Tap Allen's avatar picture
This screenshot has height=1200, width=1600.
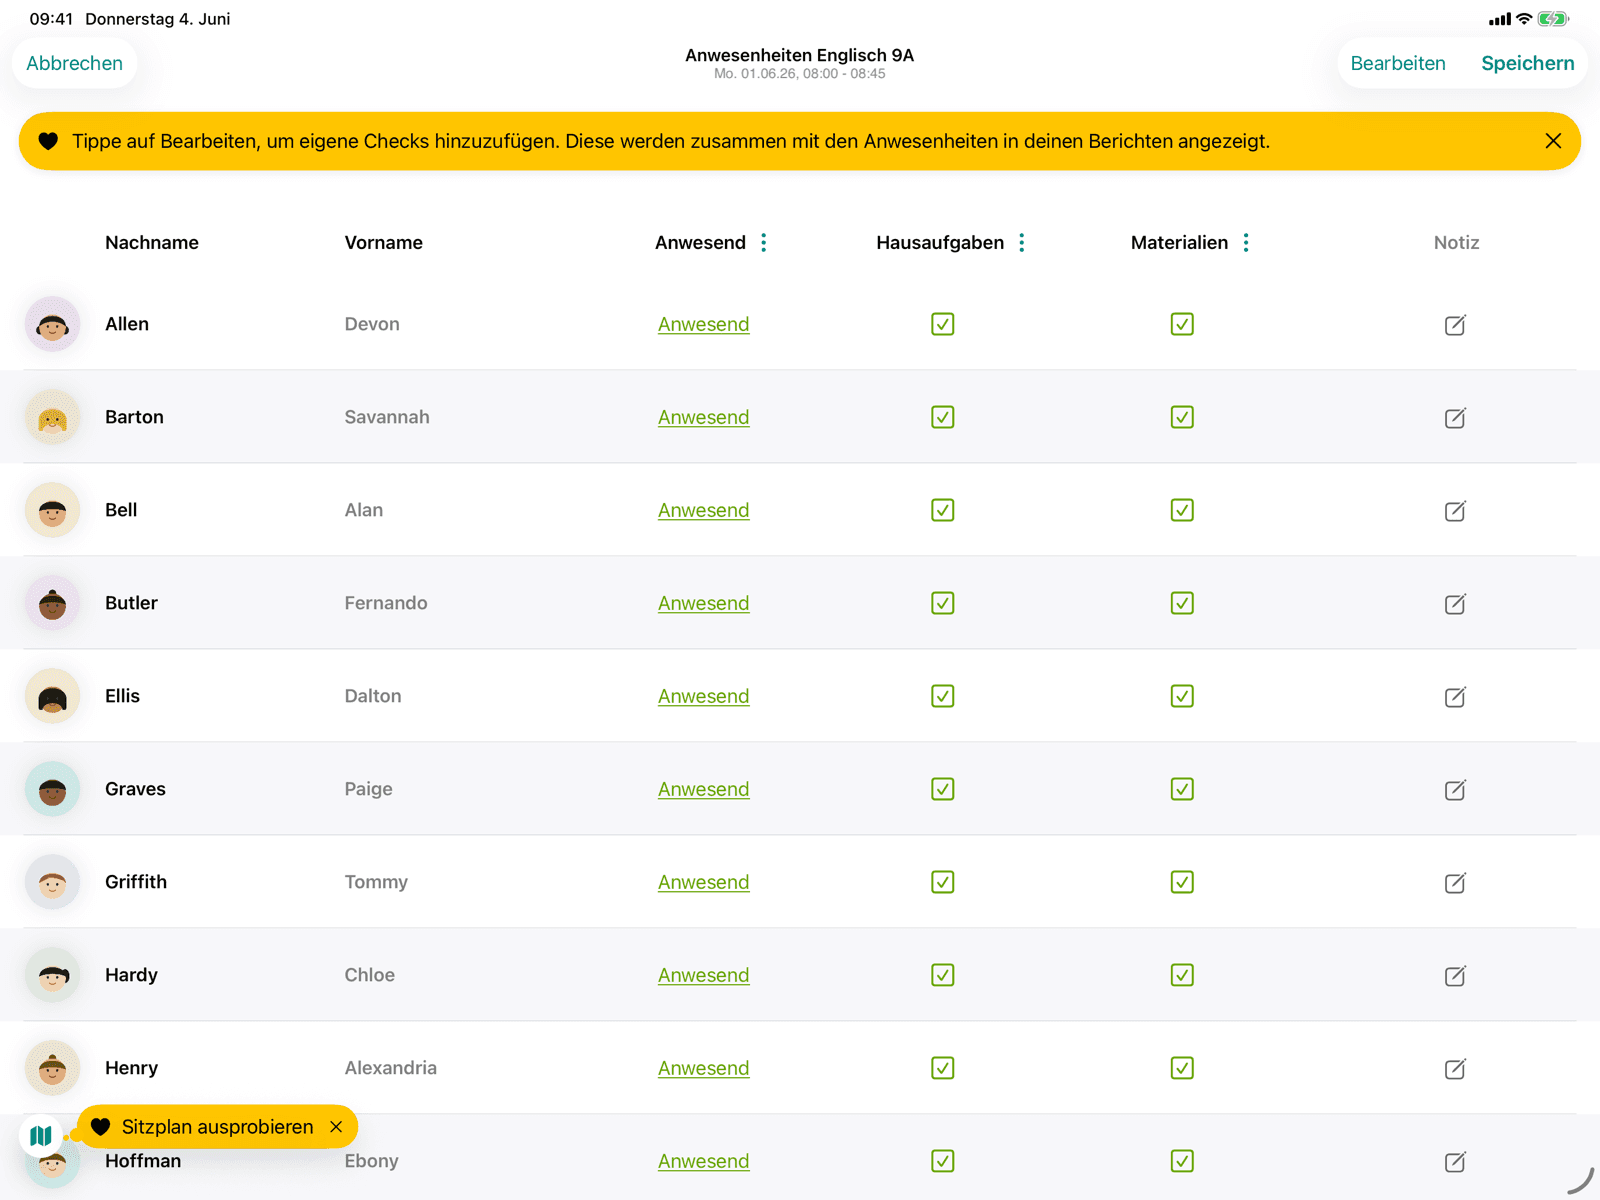click(52, 324)
